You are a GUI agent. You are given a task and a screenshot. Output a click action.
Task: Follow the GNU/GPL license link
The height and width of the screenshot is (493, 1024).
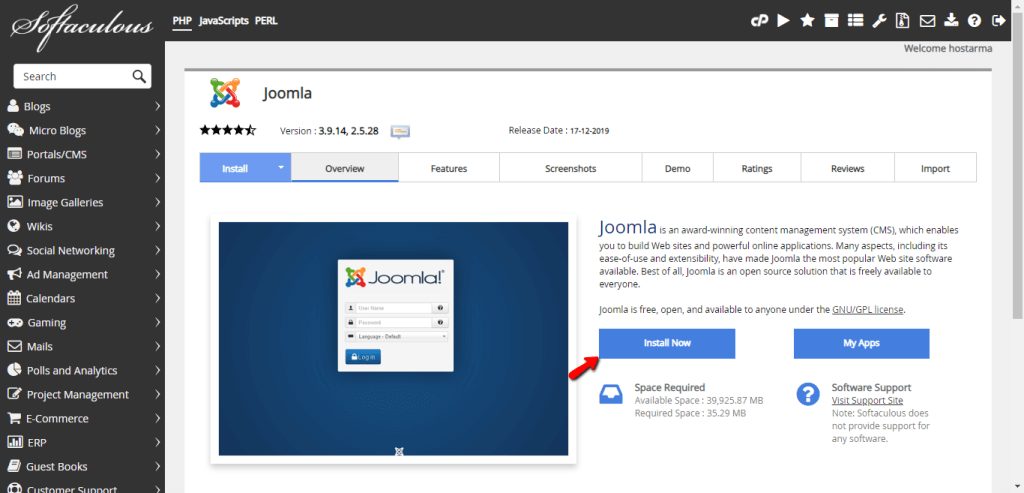click(867, 310)
